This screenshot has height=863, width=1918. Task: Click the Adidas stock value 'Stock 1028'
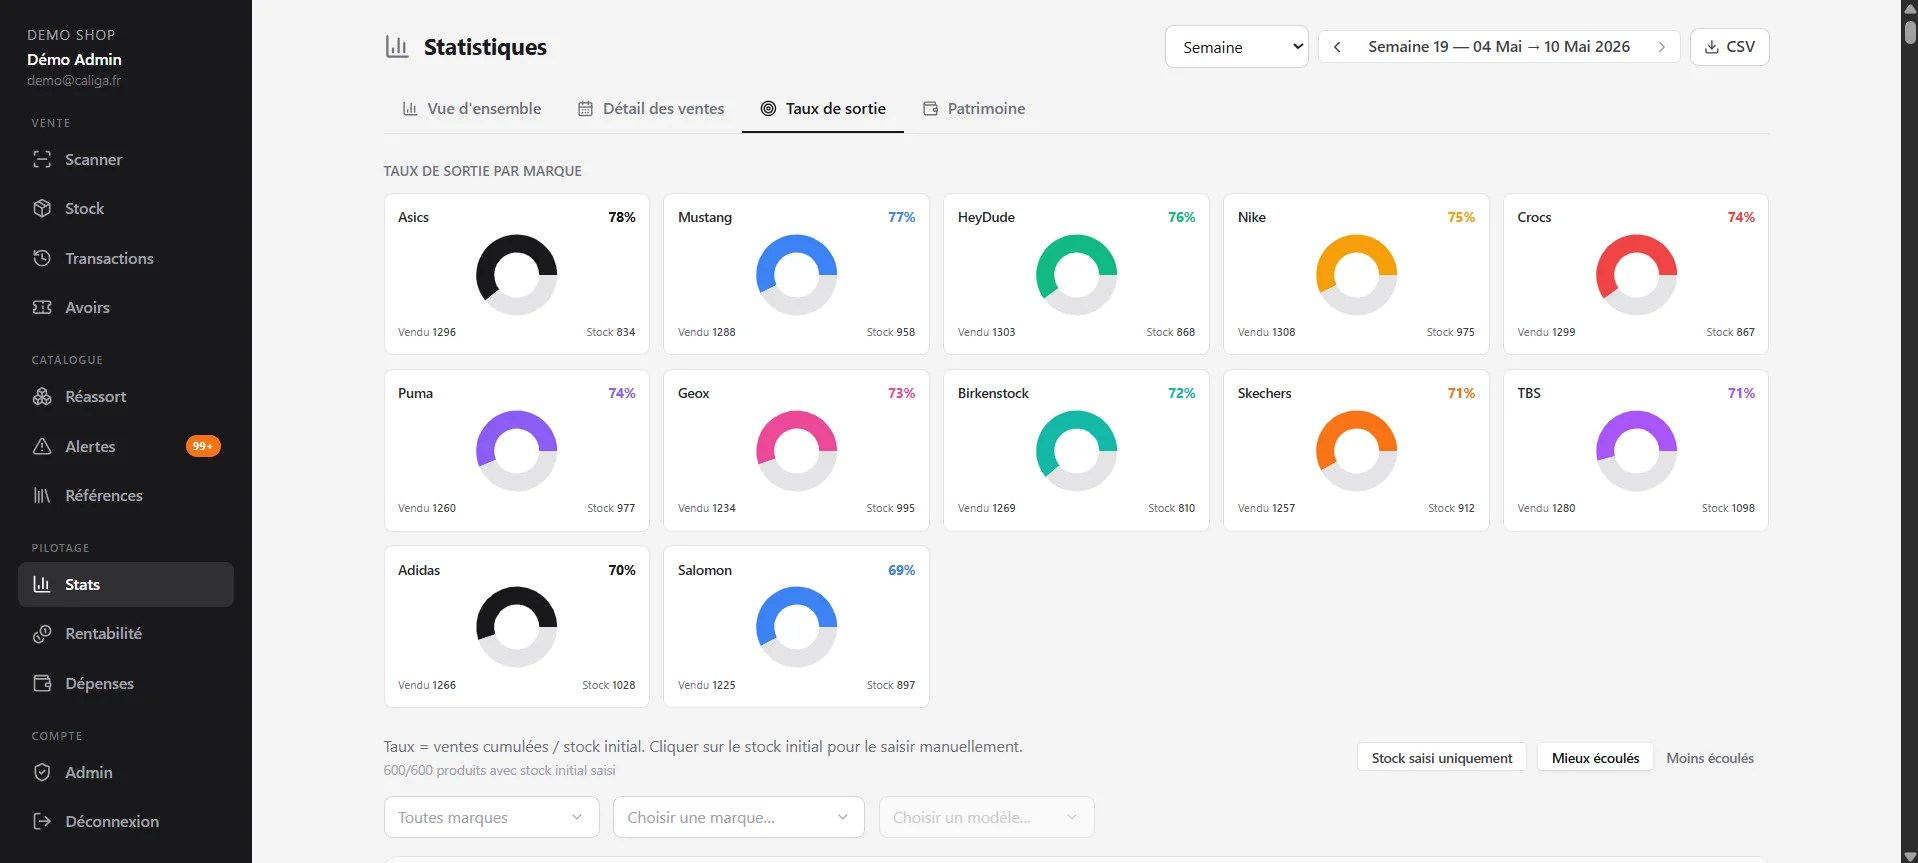pos(609,685)
